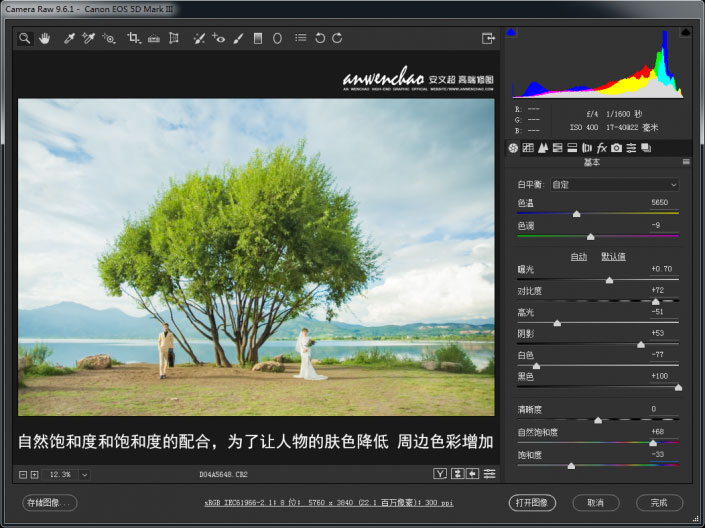Screen dimensions: 705x528
Task: Click the 曝光 value field +0.70
Action: [662, 269]
